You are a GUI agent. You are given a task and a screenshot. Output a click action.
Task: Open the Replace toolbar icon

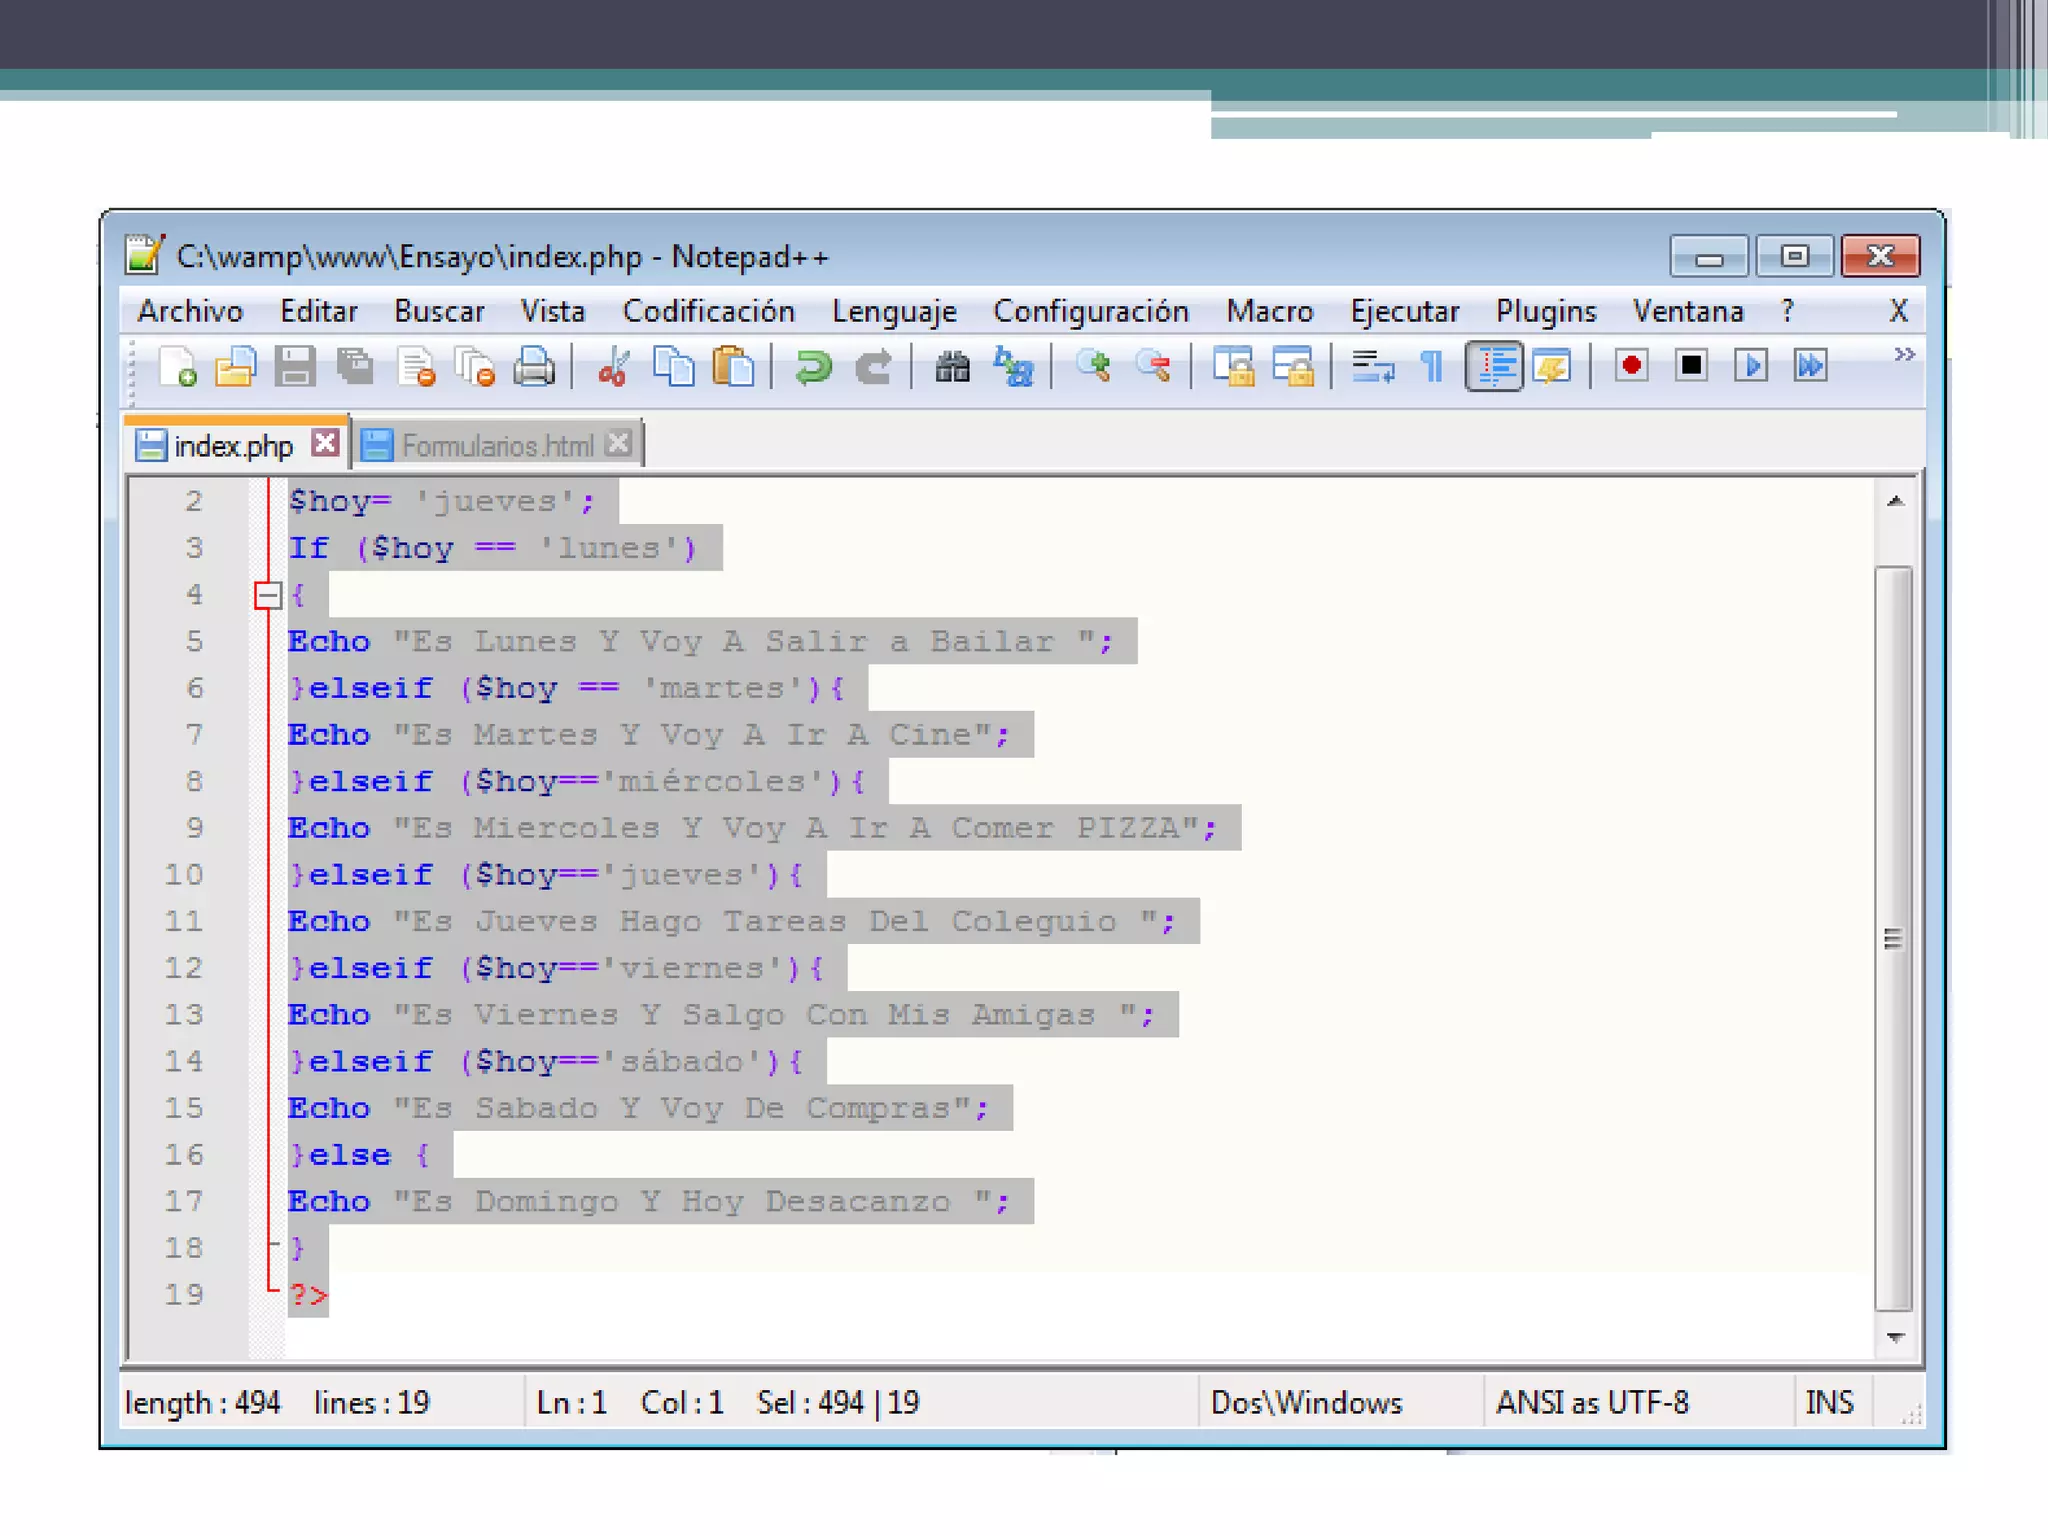click(1013, 367)
